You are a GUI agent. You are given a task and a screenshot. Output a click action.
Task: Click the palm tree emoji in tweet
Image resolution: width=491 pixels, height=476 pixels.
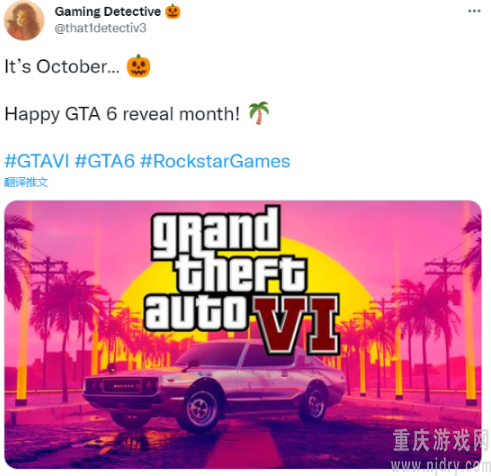pyautogui.click(x=259, y=113)
